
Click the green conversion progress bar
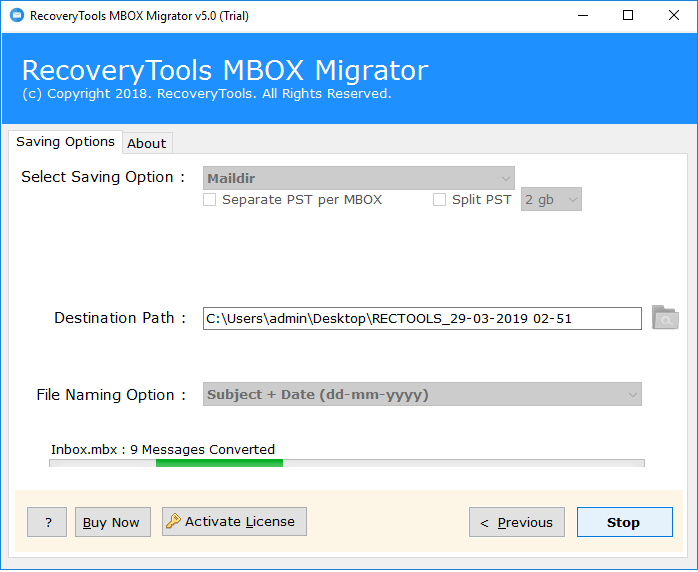coord(347,463)
